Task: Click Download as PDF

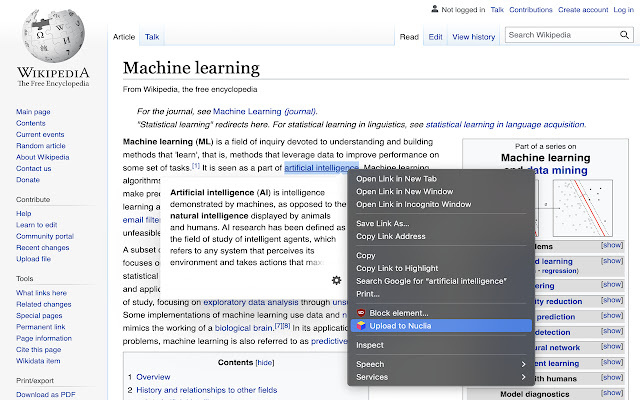Action: [46, 395]
